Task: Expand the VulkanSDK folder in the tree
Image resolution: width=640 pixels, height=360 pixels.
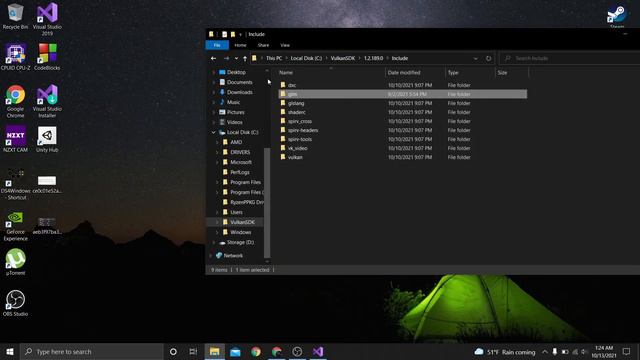Action: tap(217, 222)
